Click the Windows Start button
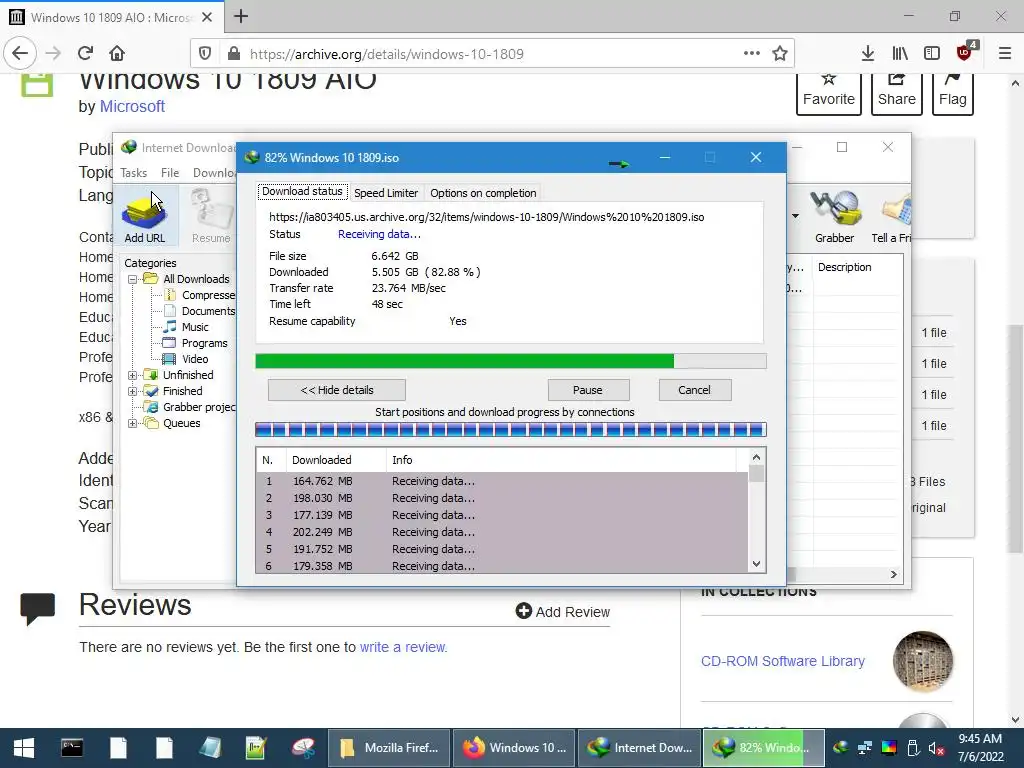Image resolution: width=1024 pixels, height=768 pixels. (x=24, y=748)
